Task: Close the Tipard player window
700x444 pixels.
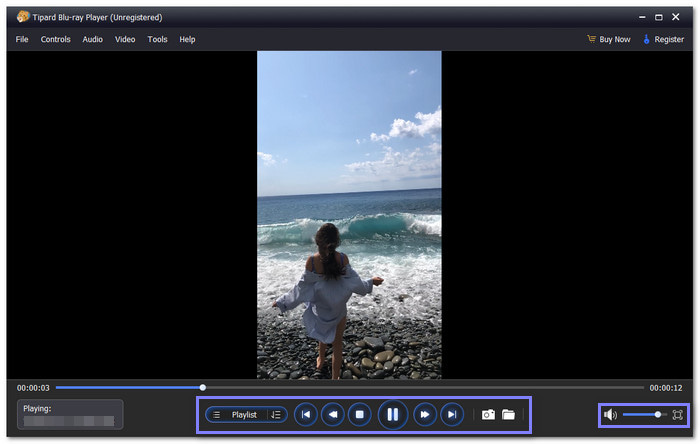Action: point(675,17)
